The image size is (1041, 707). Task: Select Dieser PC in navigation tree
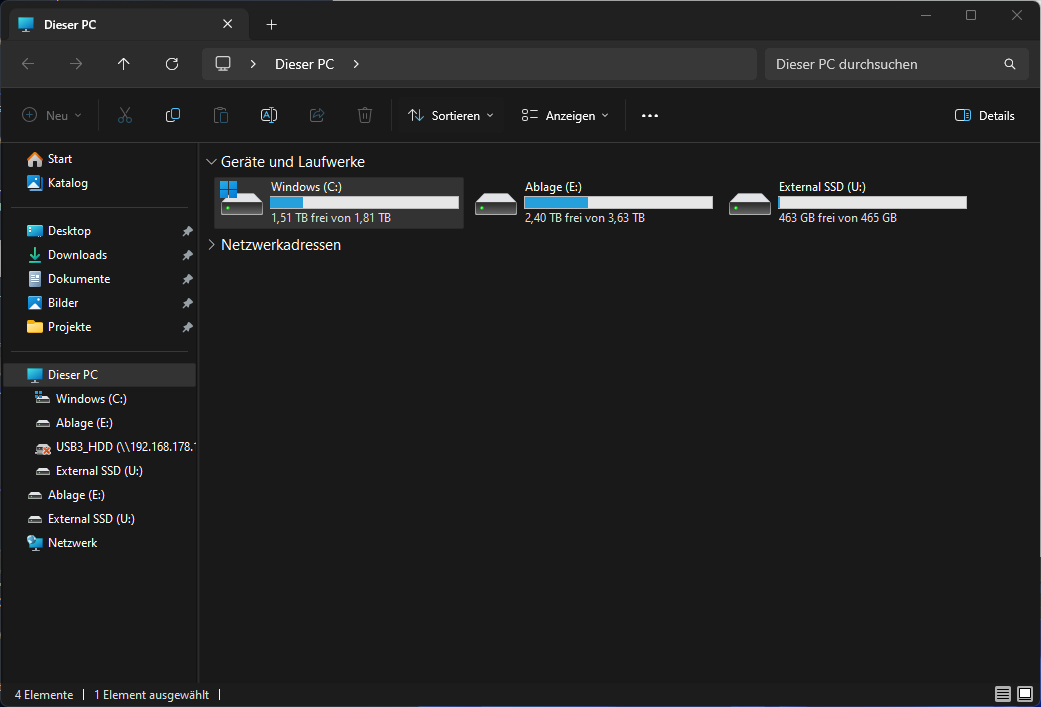tap(100, 375)
